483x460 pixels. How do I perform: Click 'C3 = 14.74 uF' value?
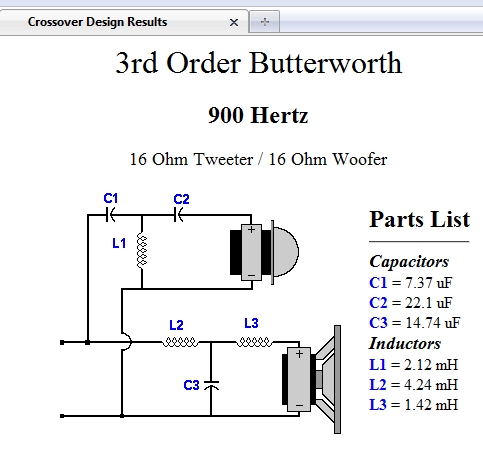click(415, 323)
